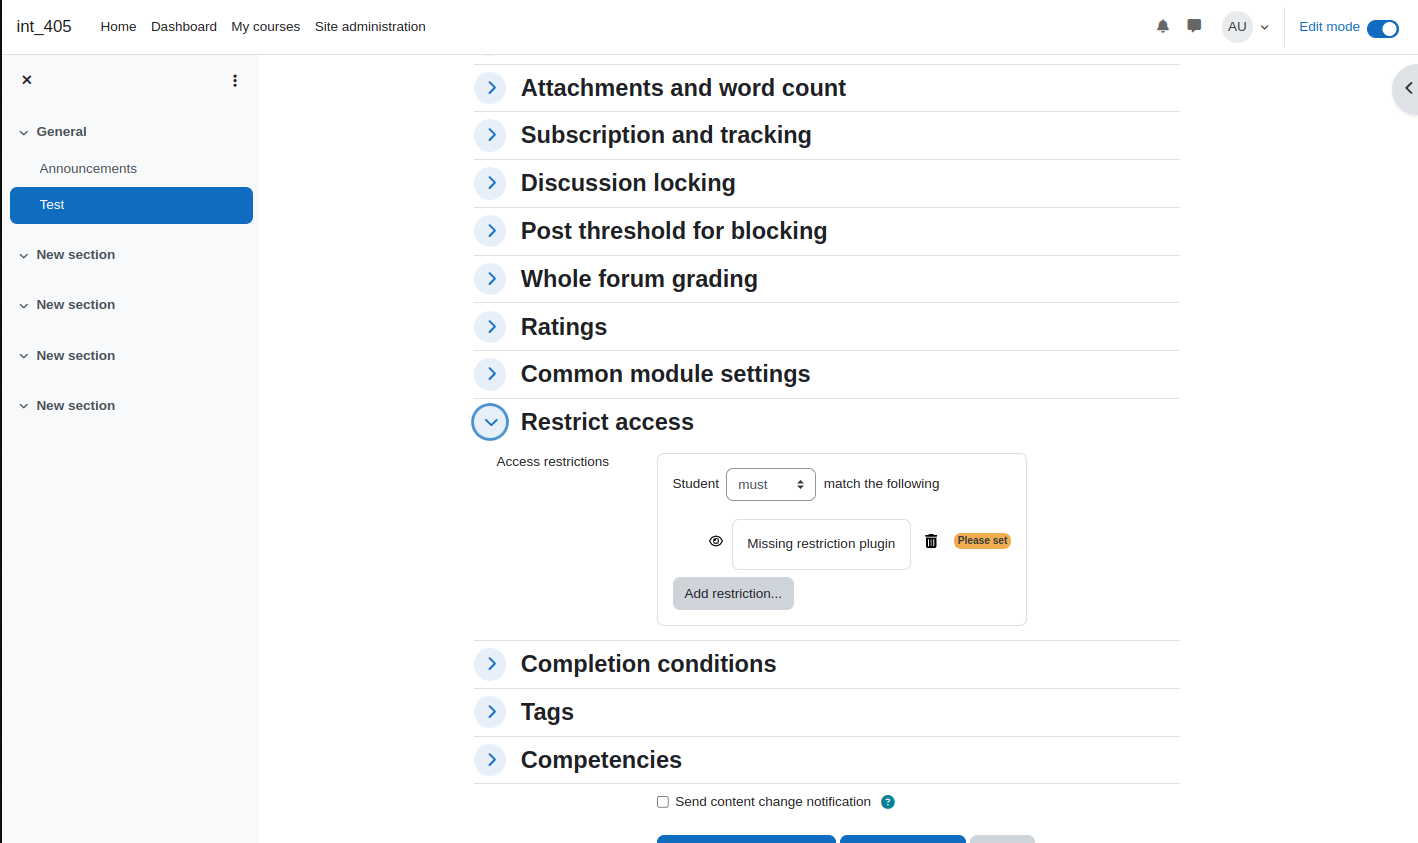Close the course index drawer
Image resolution: width=1418 pixels, height=843 pixels.
[27, 80]
